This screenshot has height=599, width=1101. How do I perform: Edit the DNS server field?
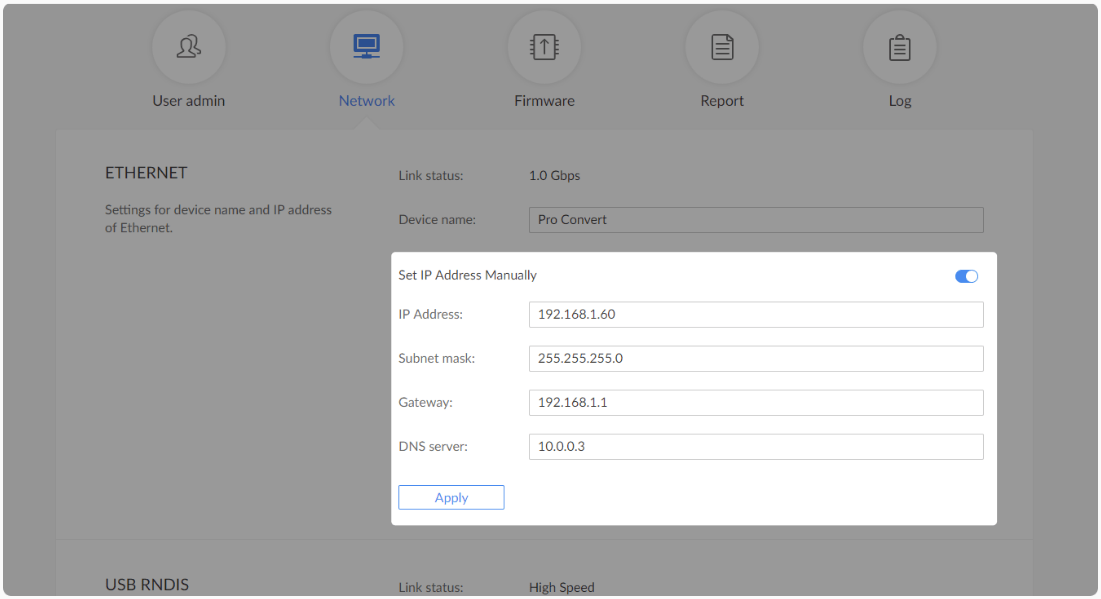click(x=756, y=447)
